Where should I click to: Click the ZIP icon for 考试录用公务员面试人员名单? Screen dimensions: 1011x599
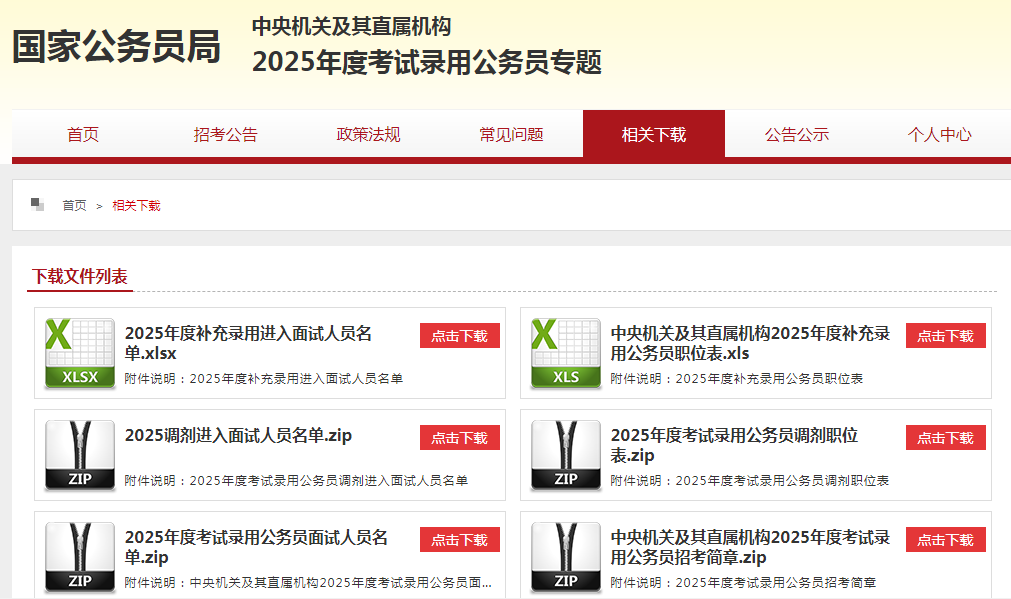[x=80, y=557]
